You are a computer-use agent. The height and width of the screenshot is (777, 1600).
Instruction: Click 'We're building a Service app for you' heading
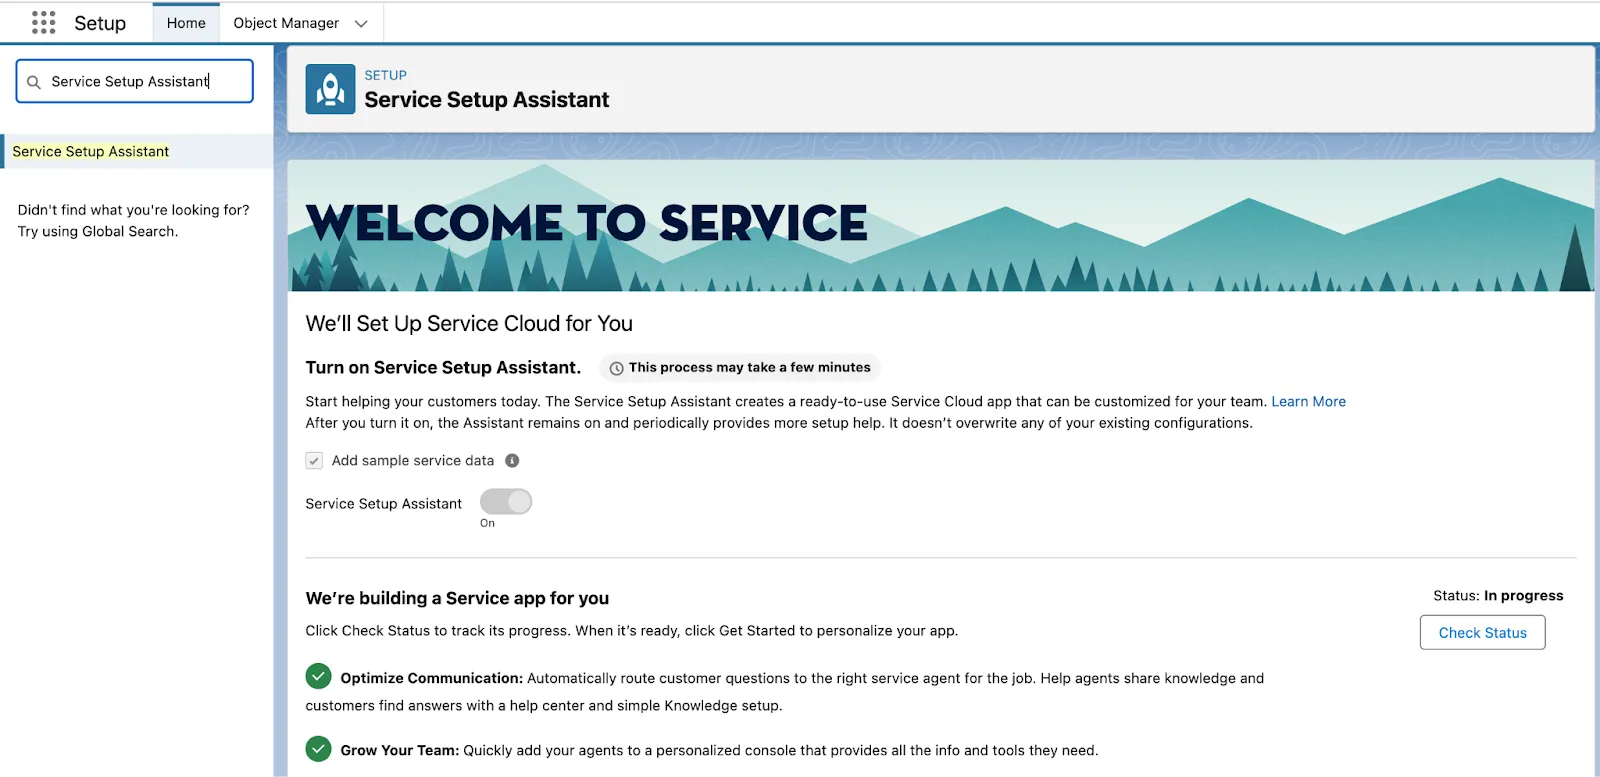[x=457, y=598]
